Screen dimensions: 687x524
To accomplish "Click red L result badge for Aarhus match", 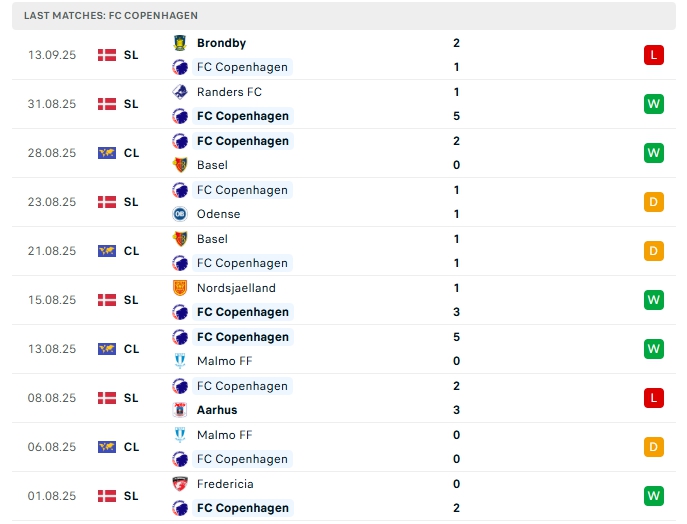I will coord(654,398).
